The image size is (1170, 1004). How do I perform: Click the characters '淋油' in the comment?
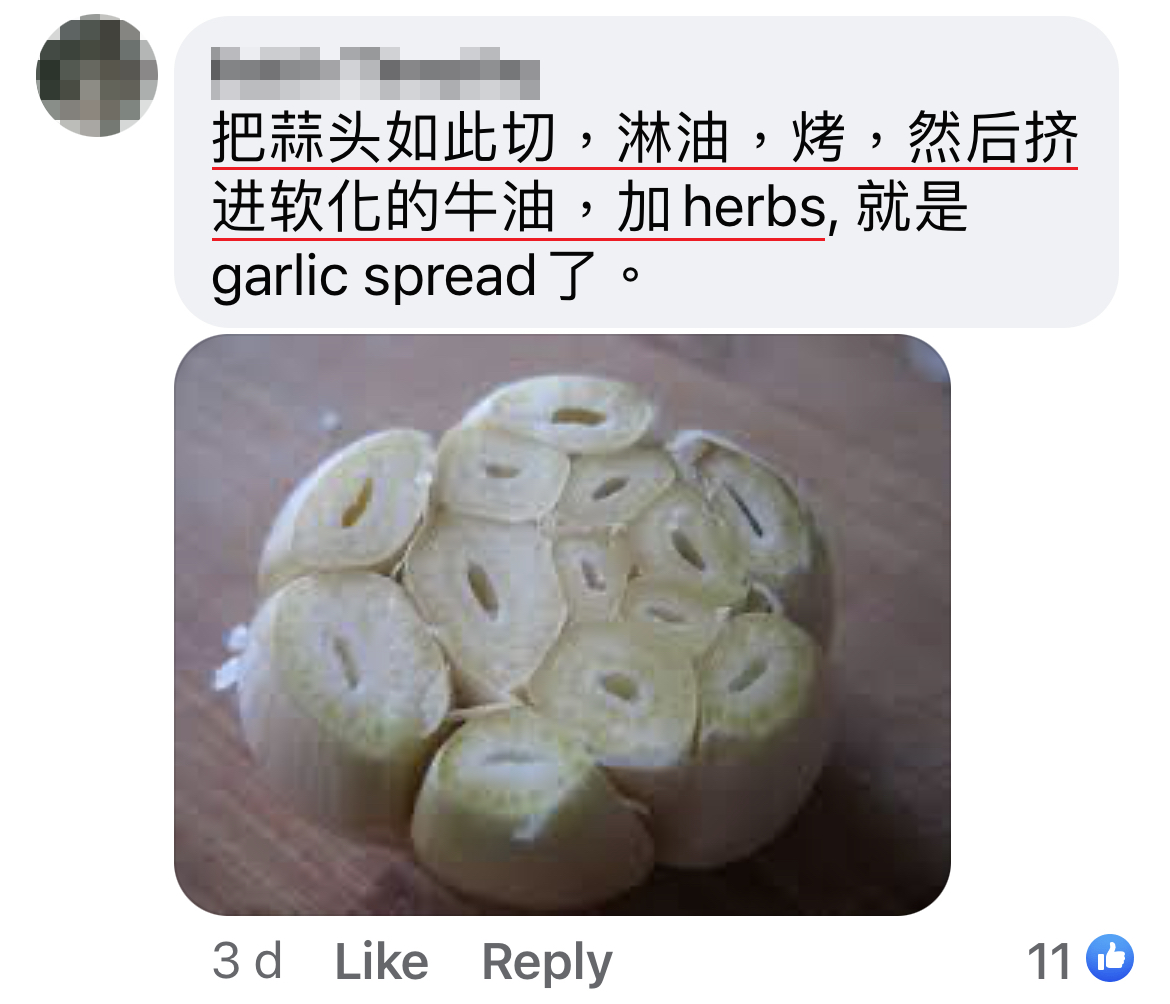(x=672, y=138)
